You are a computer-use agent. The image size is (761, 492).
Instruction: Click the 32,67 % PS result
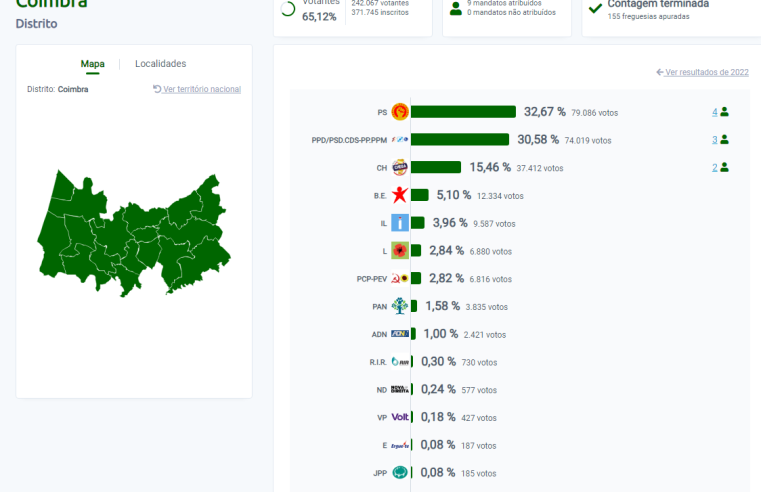pyautogui.click(x=545, y=112)
